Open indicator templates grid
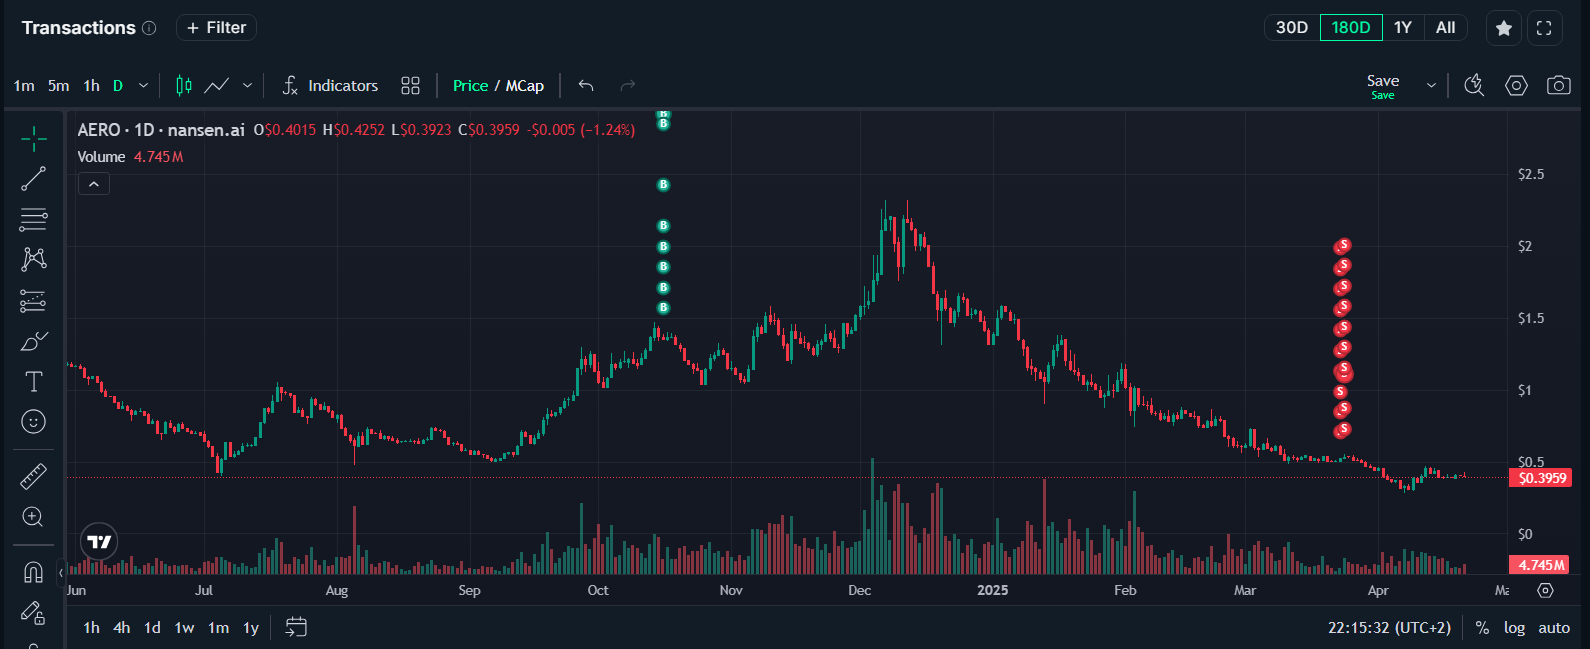Screen dimensions: 1590x649 tap(410, 86)
